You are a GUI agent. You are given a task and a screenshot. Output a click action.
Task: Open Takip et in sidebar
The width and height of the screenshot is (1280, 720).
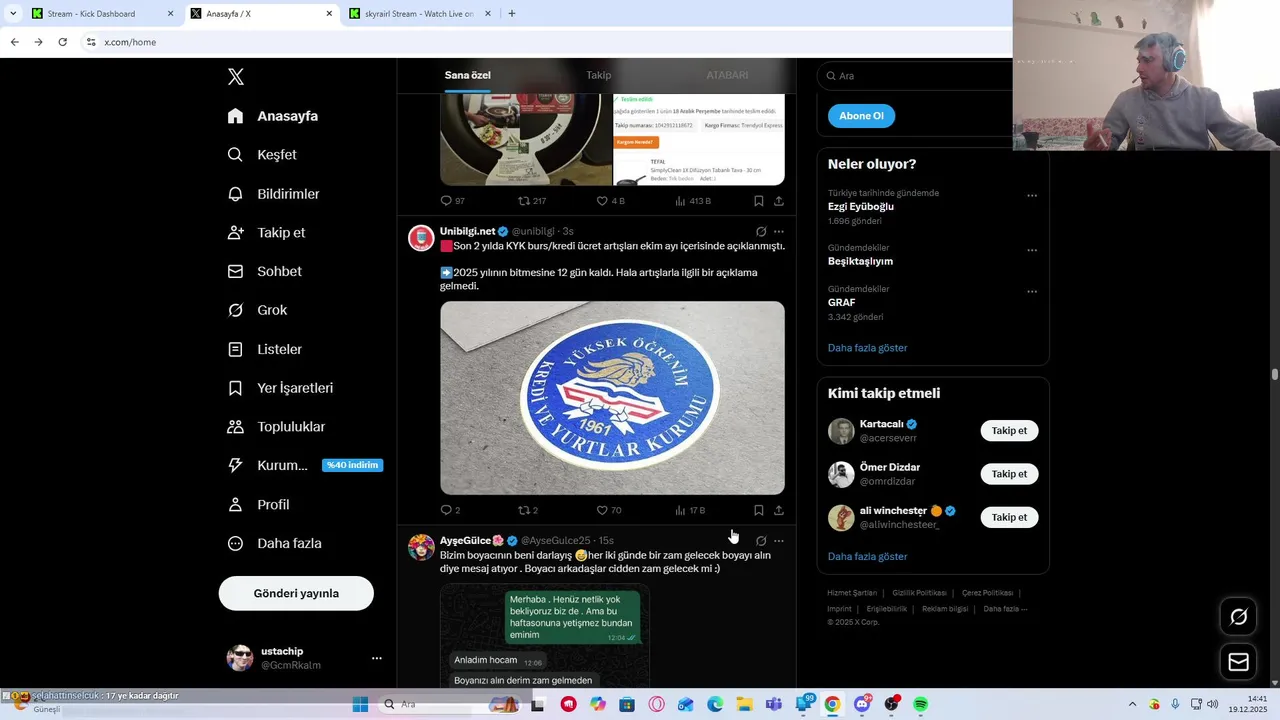click(266, 232)
